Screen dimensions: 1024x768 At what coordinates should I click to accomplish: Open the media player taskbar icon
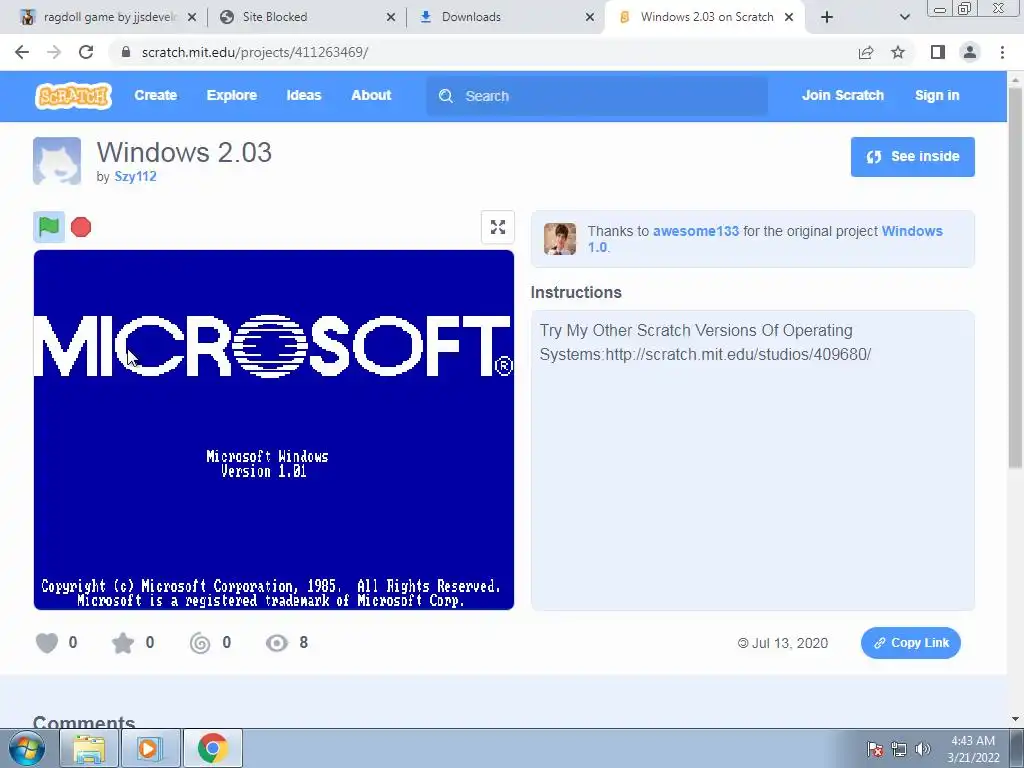tap(150, 748)
